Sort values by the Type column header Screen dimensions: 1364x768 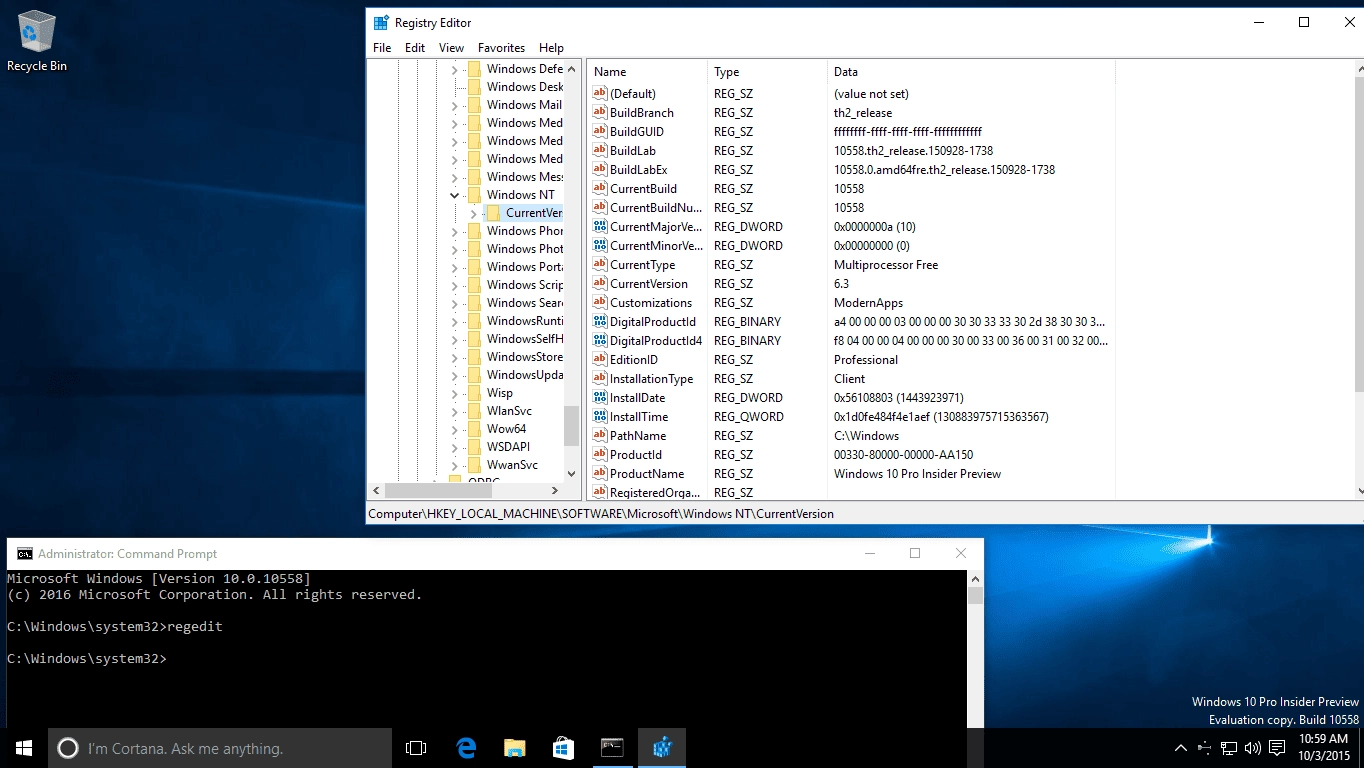tap(768, 72)
